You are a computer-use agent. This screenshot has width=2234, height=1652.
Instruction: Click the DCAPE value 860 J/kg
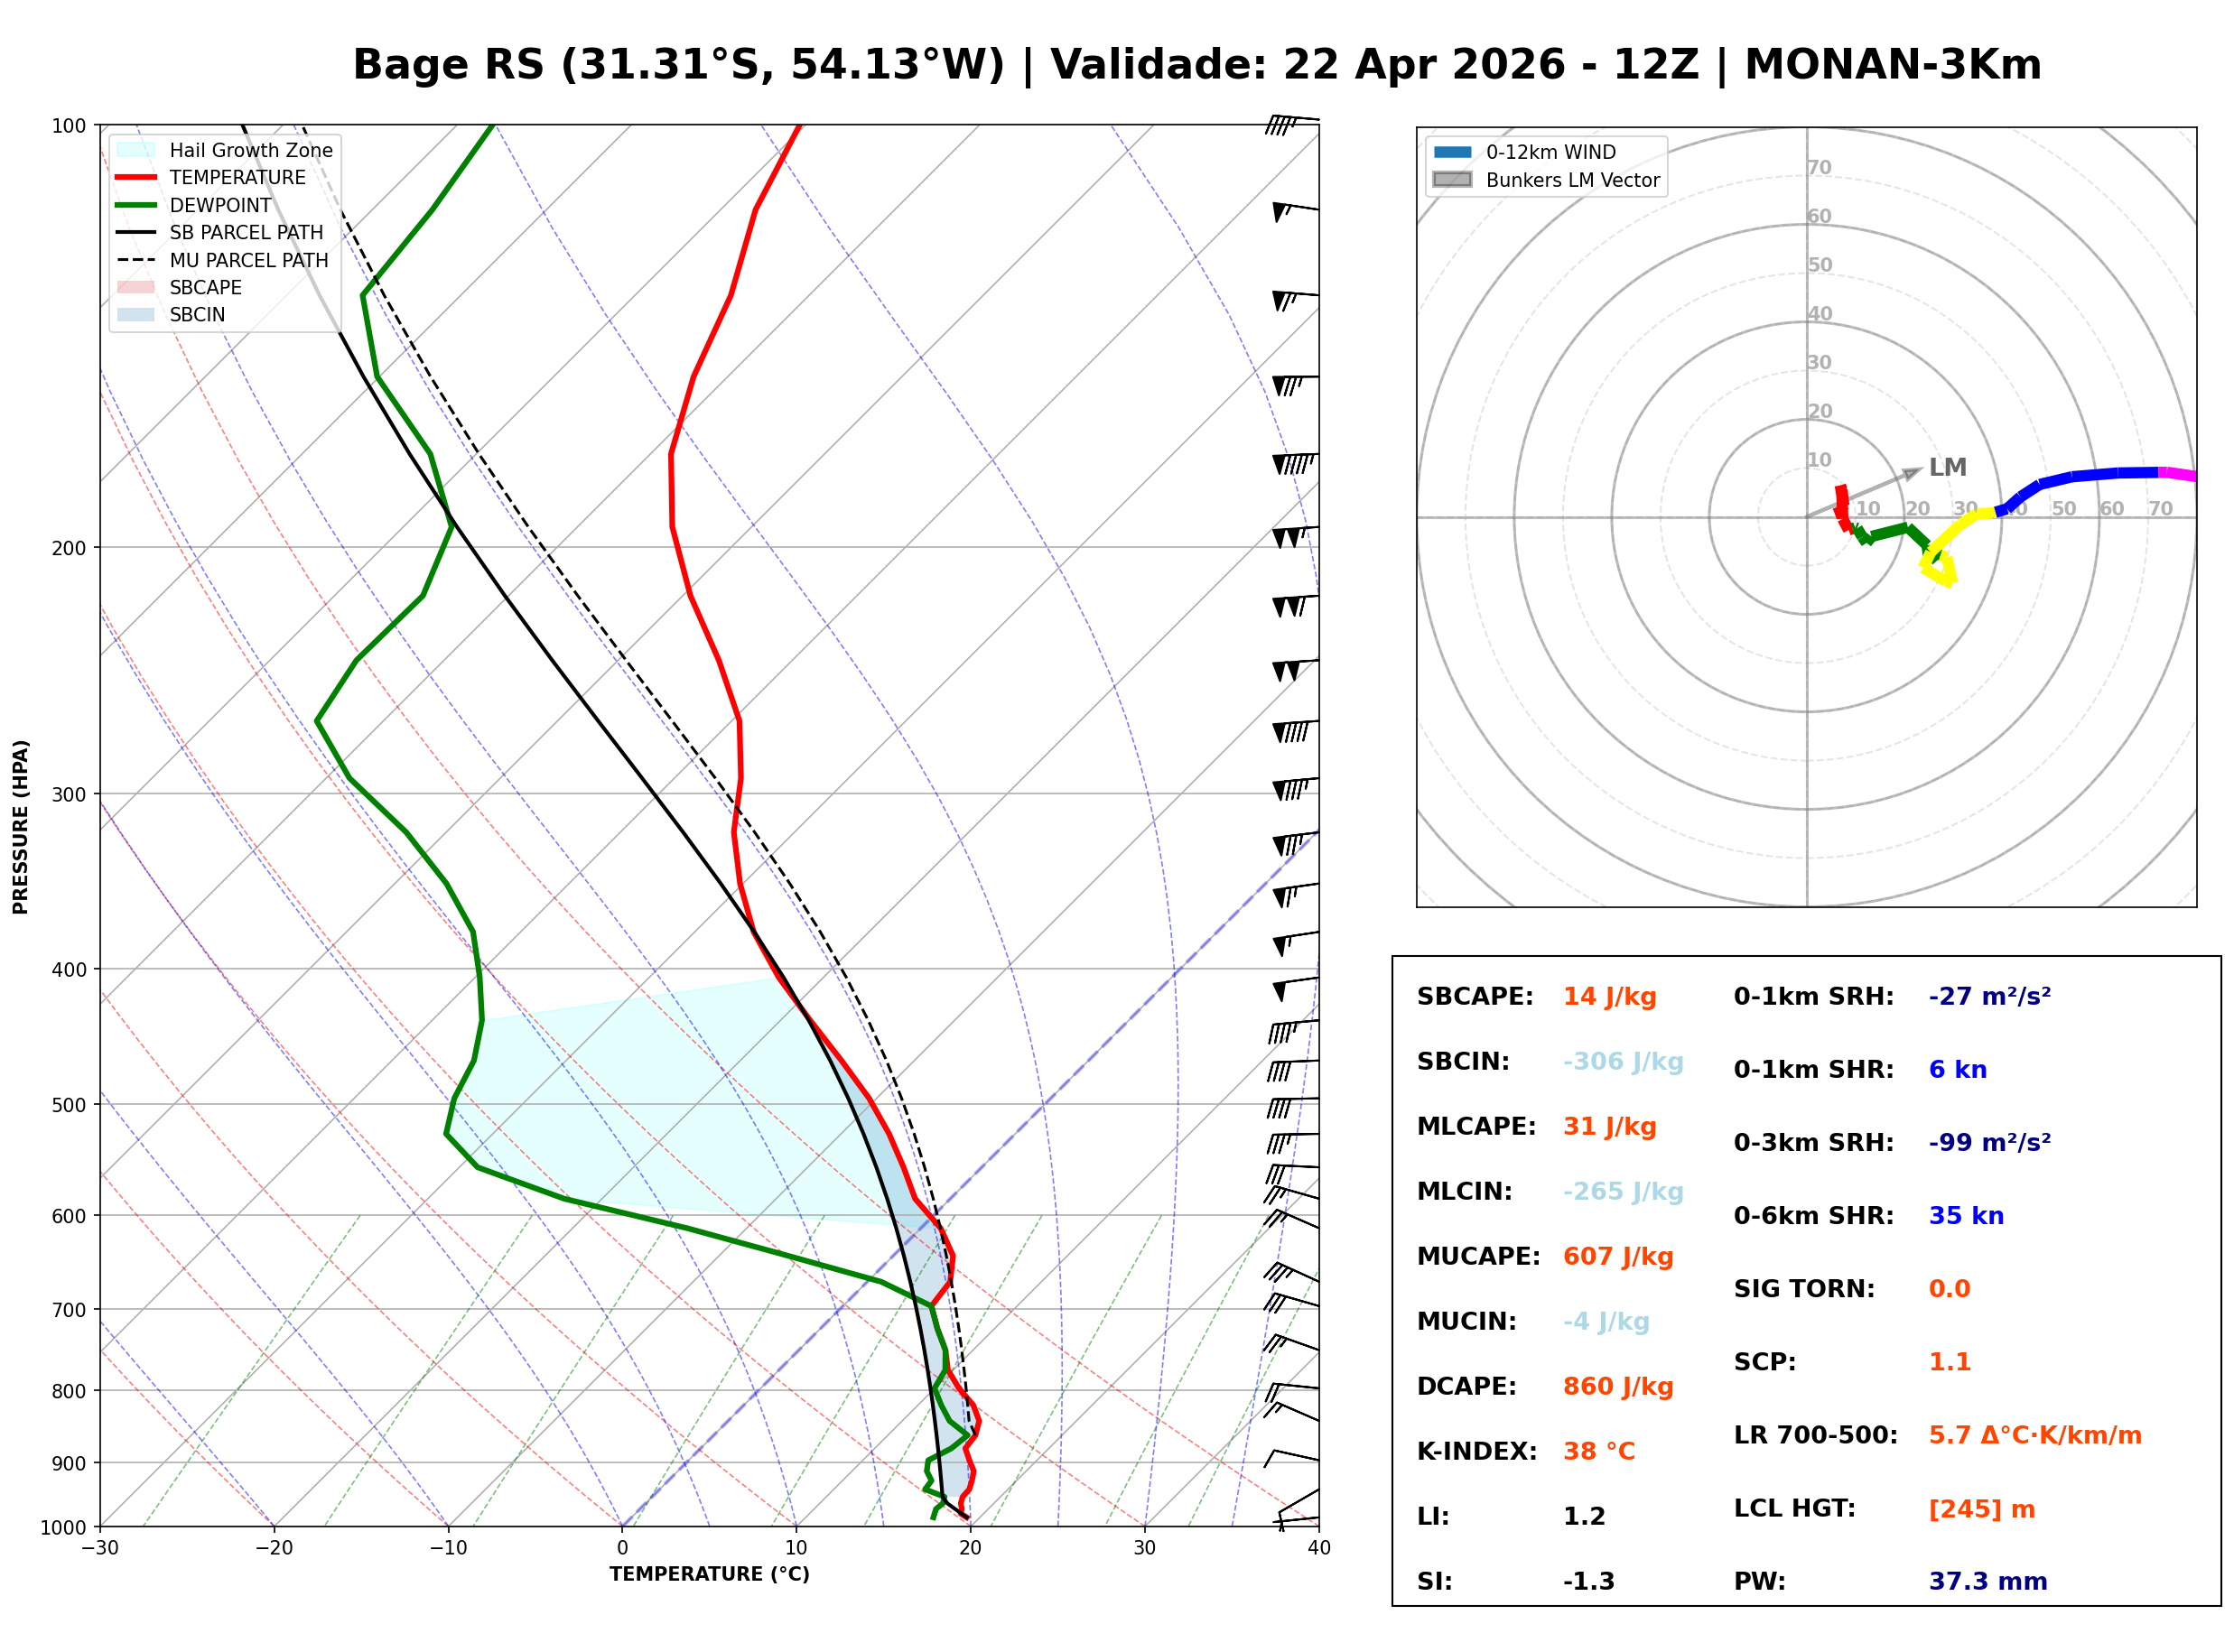1619,1388
